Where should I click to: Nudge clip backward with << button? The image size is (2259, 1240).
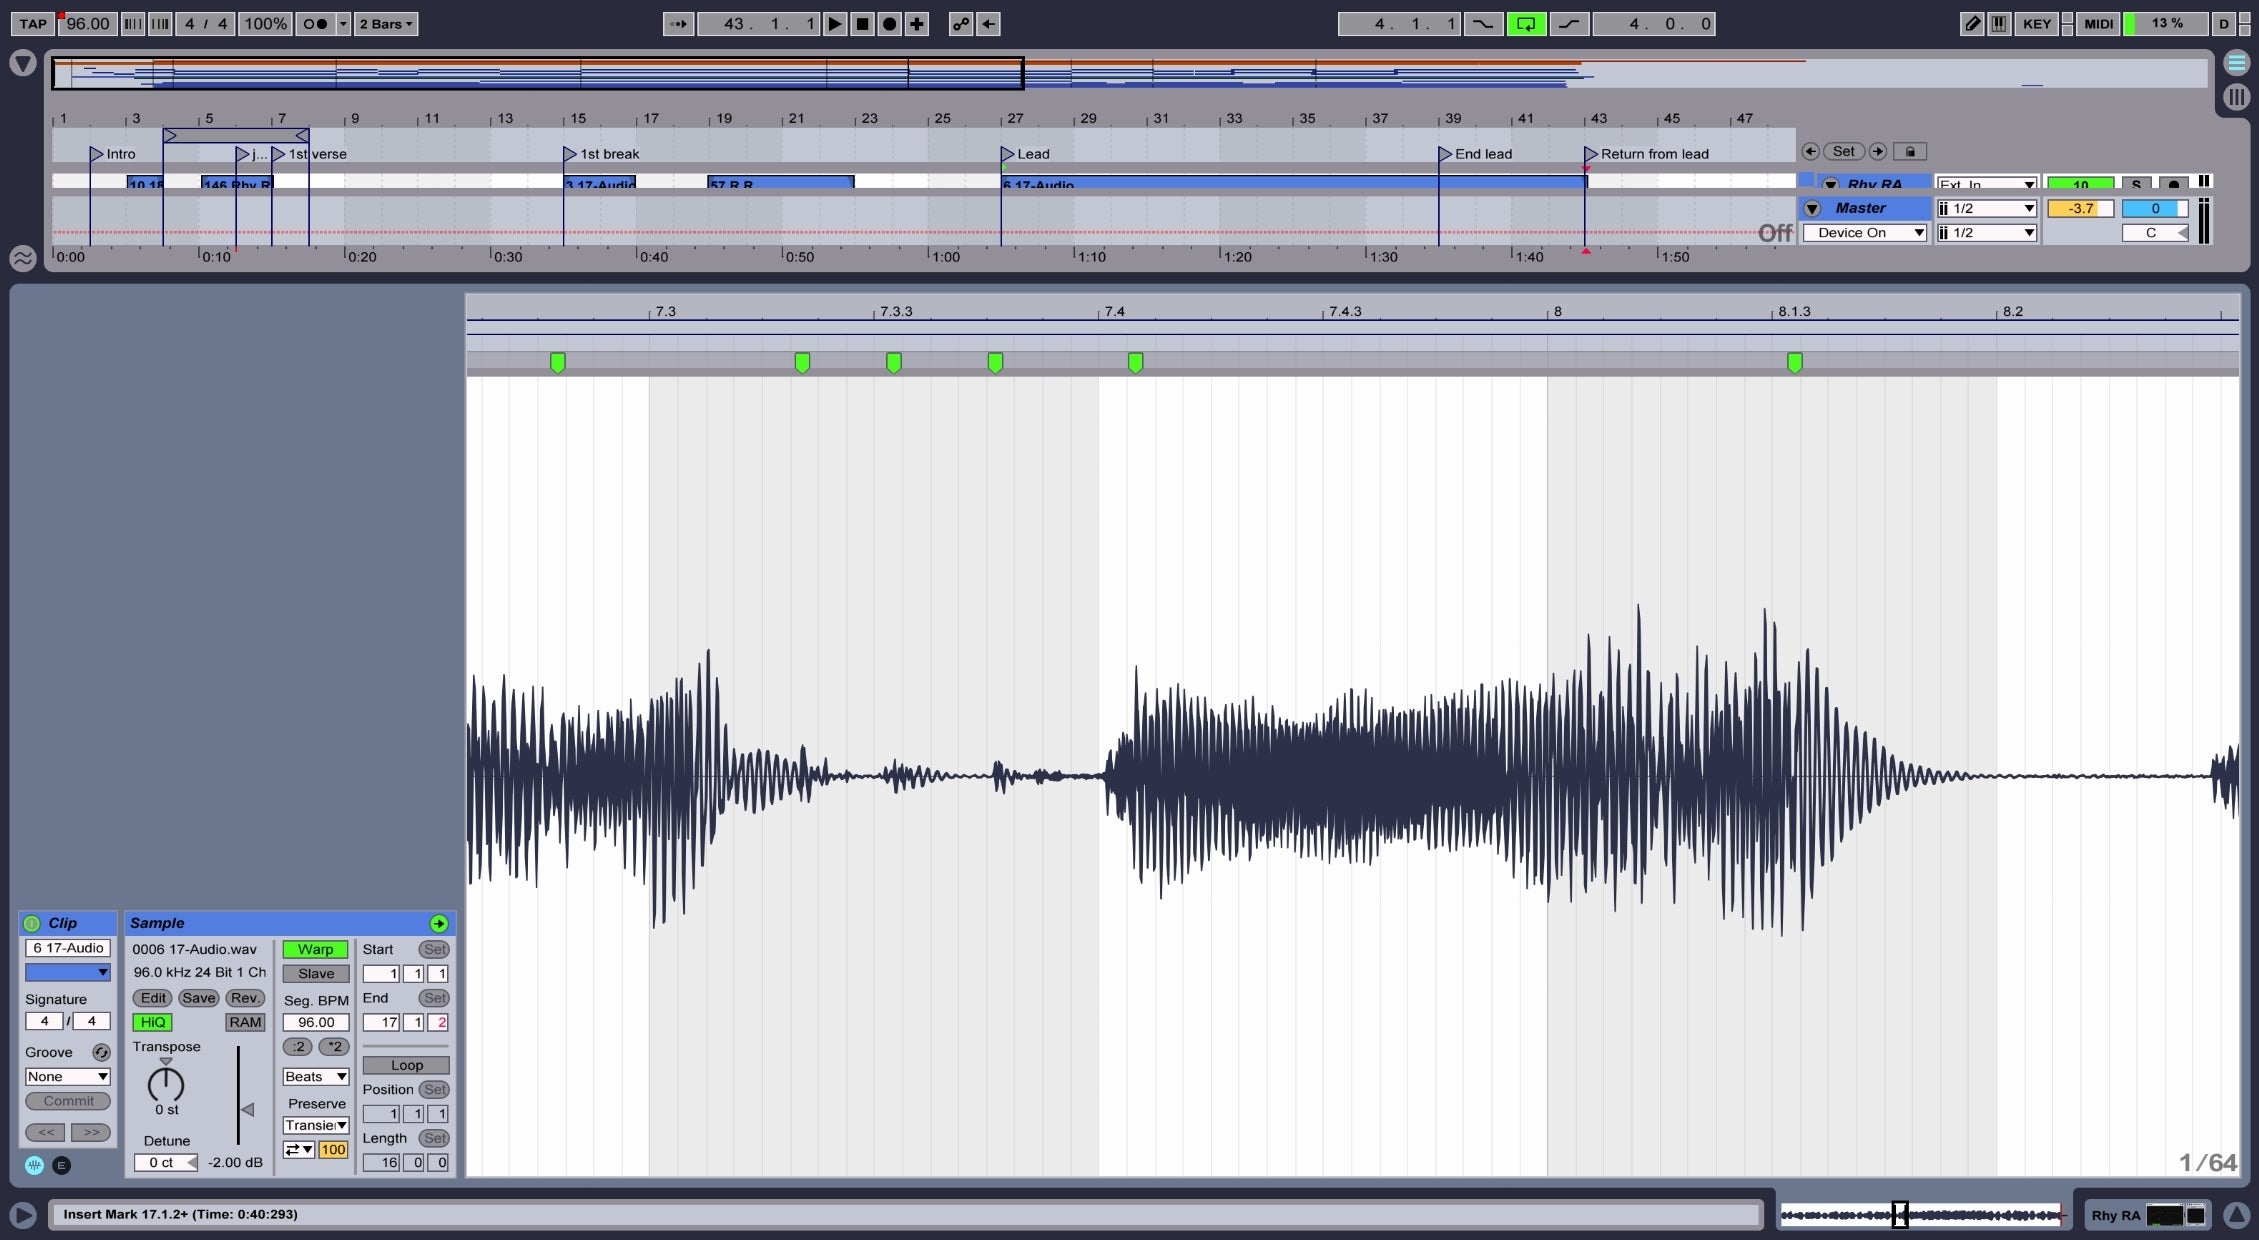pyautogui.click(x=46, y=1132)
